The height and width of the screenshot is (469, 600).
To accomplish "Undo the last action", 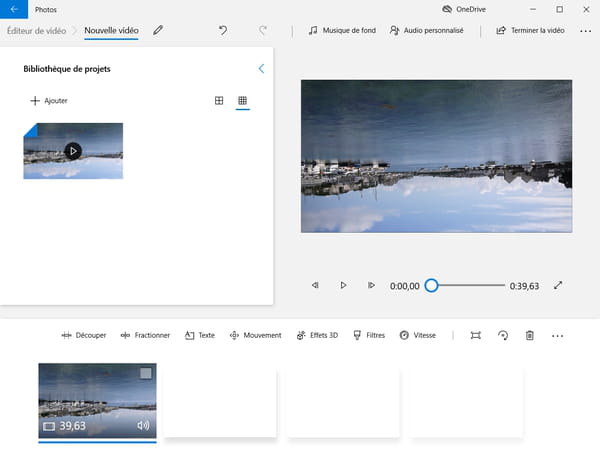I will pyautogui.click(x=223, y=30).
